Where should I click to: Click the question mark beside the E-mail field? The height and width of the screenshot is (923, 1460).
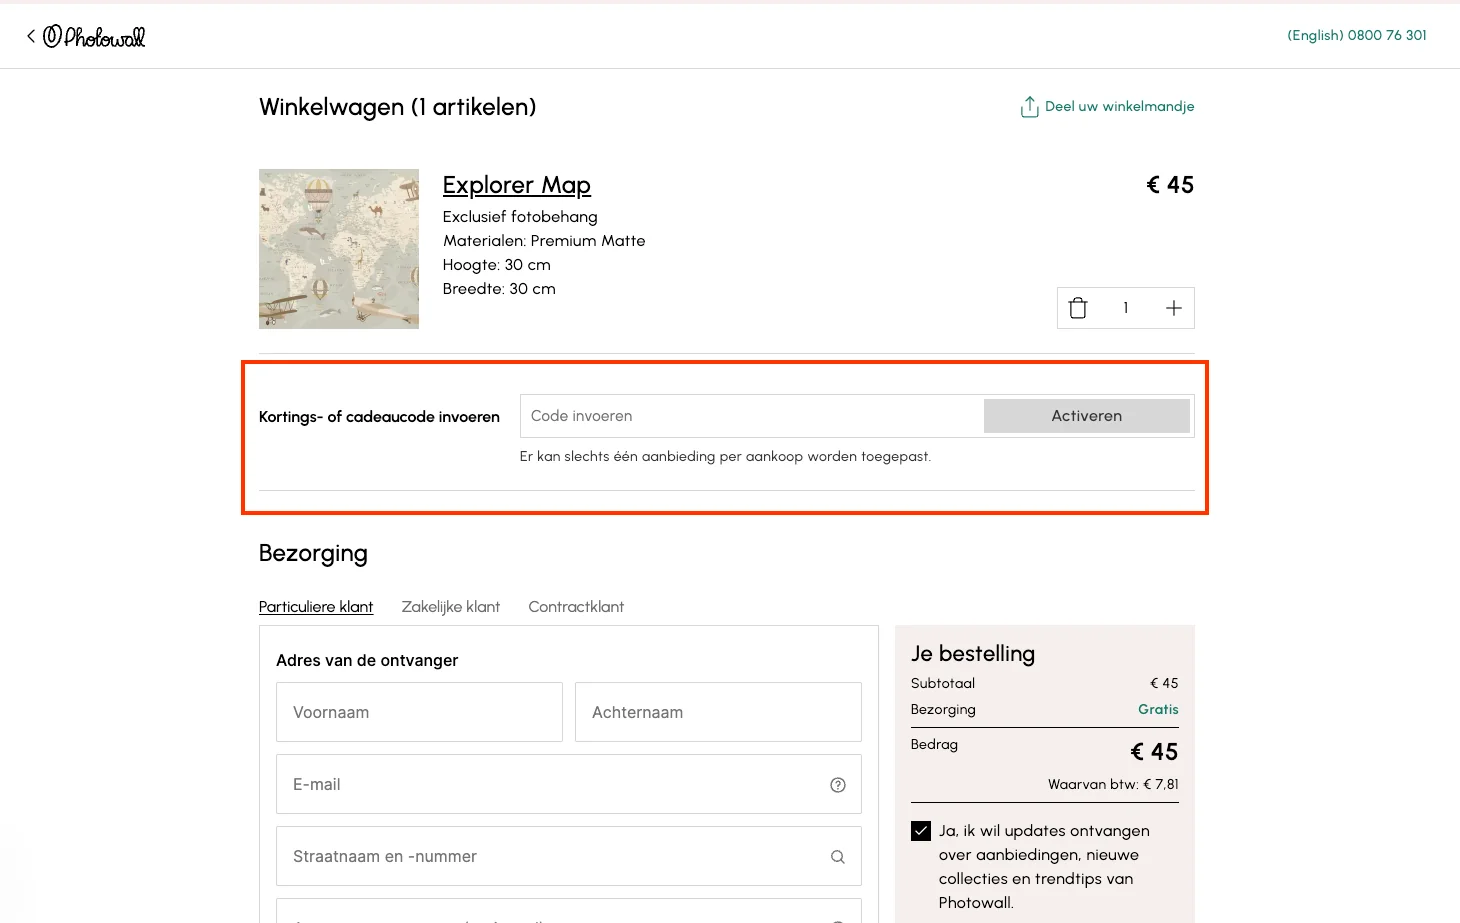pos(837,784)
